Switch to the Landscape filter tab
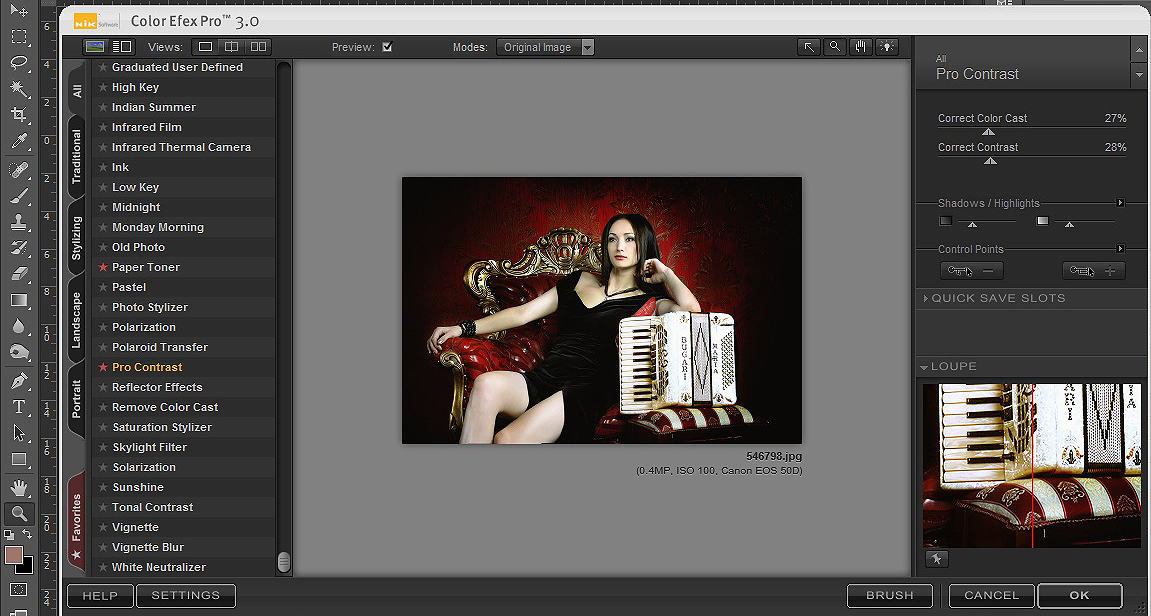Viewport: 1151px width, 616px height. 77,321
